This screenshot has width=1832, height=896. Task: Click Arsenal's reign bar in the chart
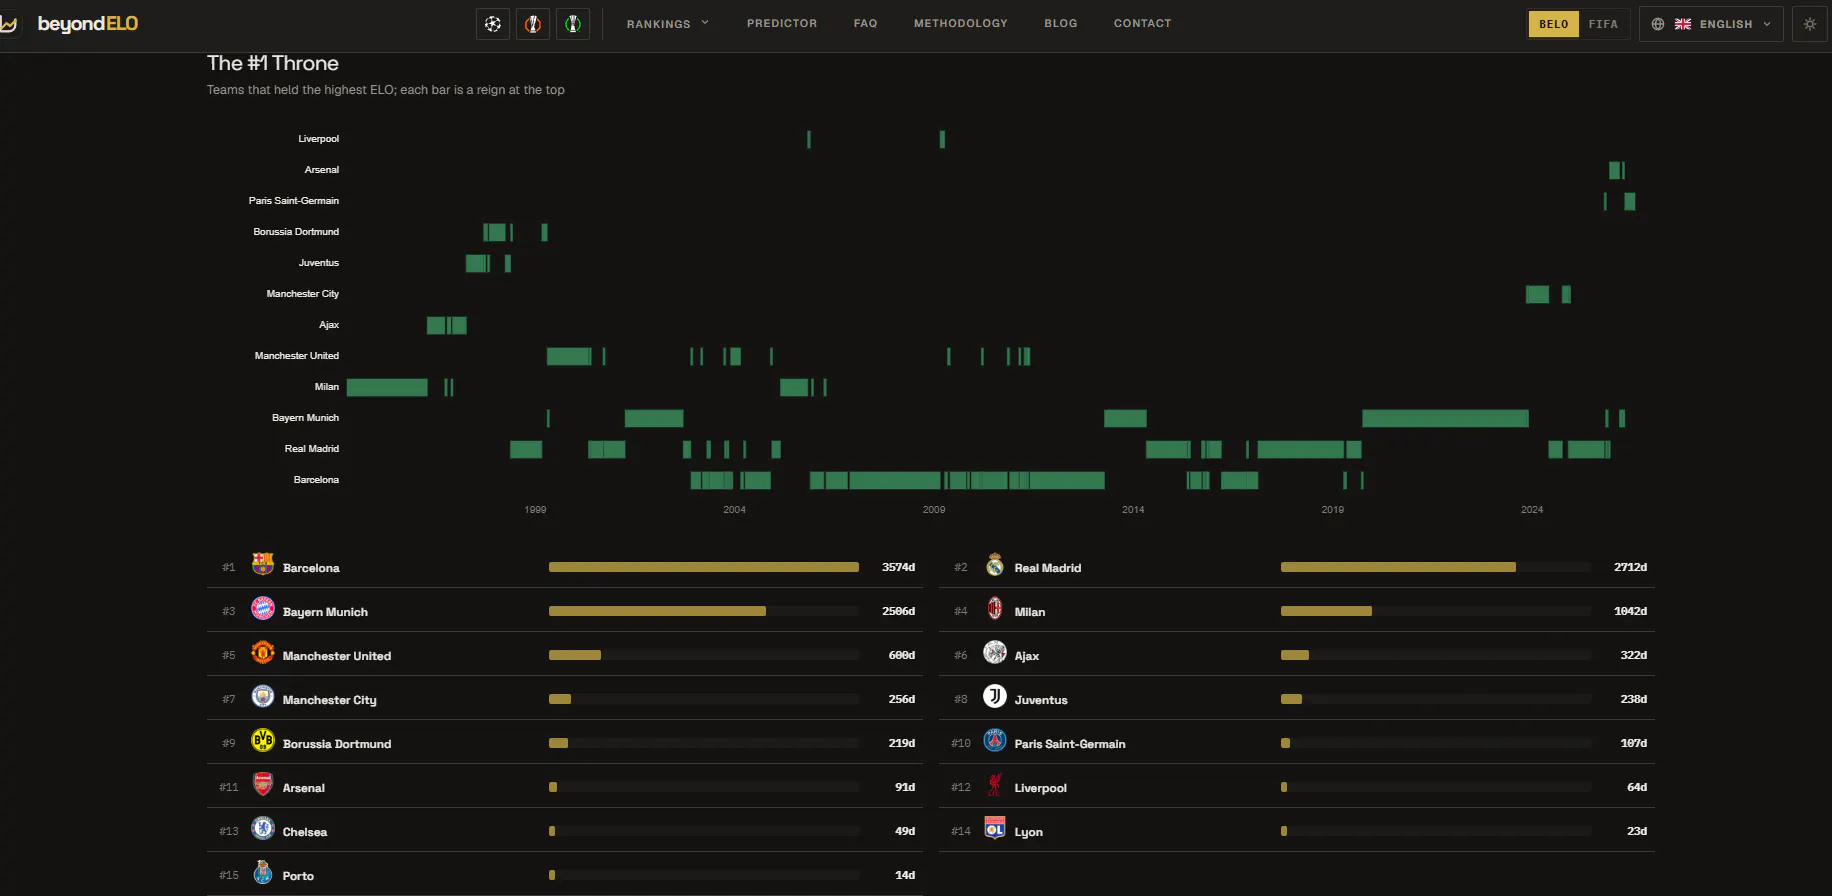[x=1615, y=170]
